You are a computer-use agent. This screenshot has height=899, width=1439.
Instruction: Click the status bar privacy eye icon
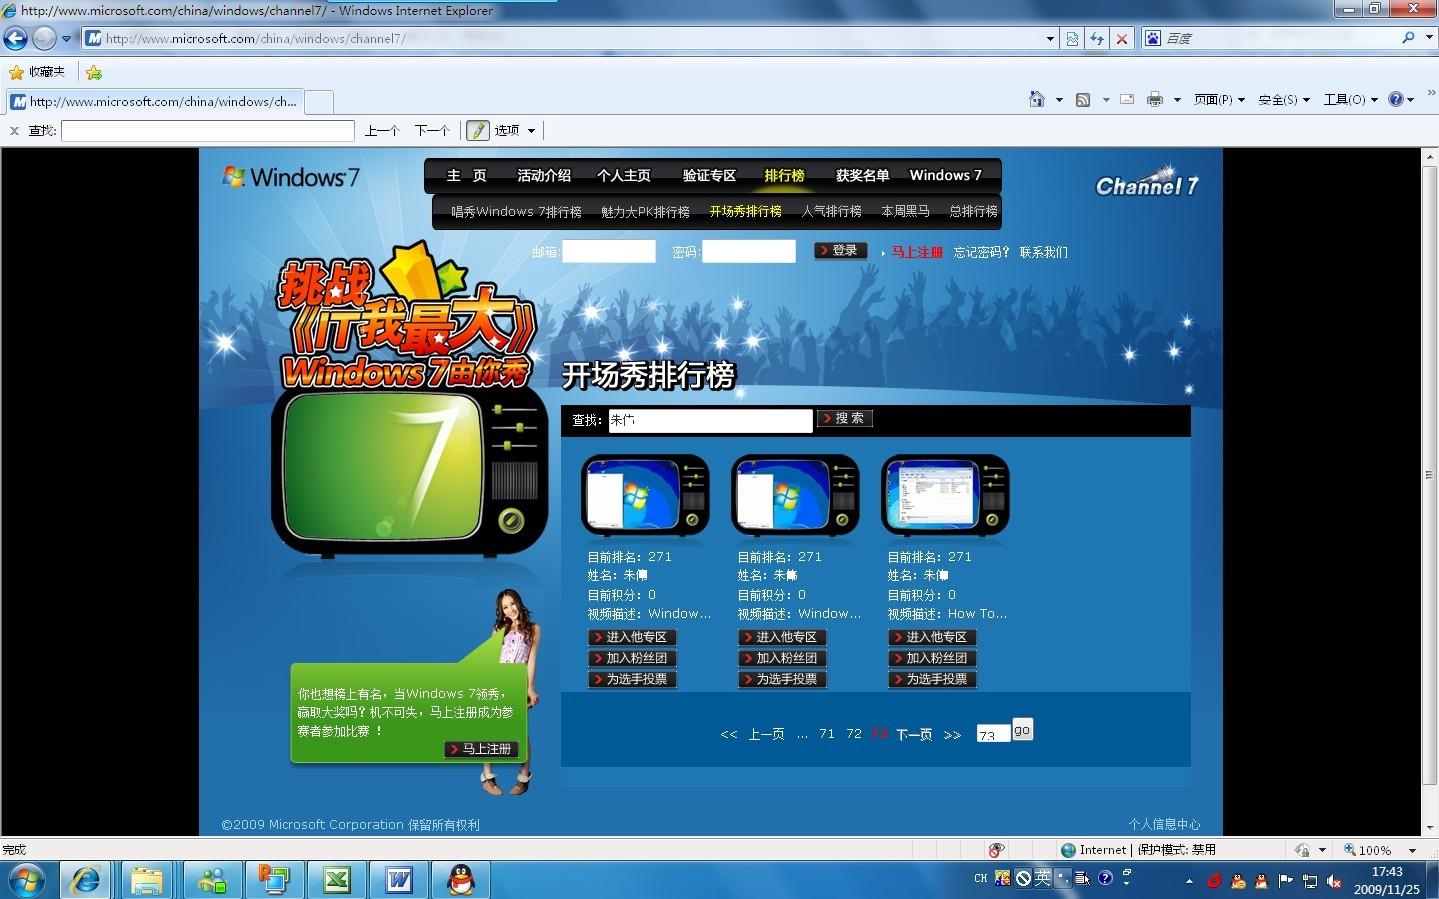point(996,850)
